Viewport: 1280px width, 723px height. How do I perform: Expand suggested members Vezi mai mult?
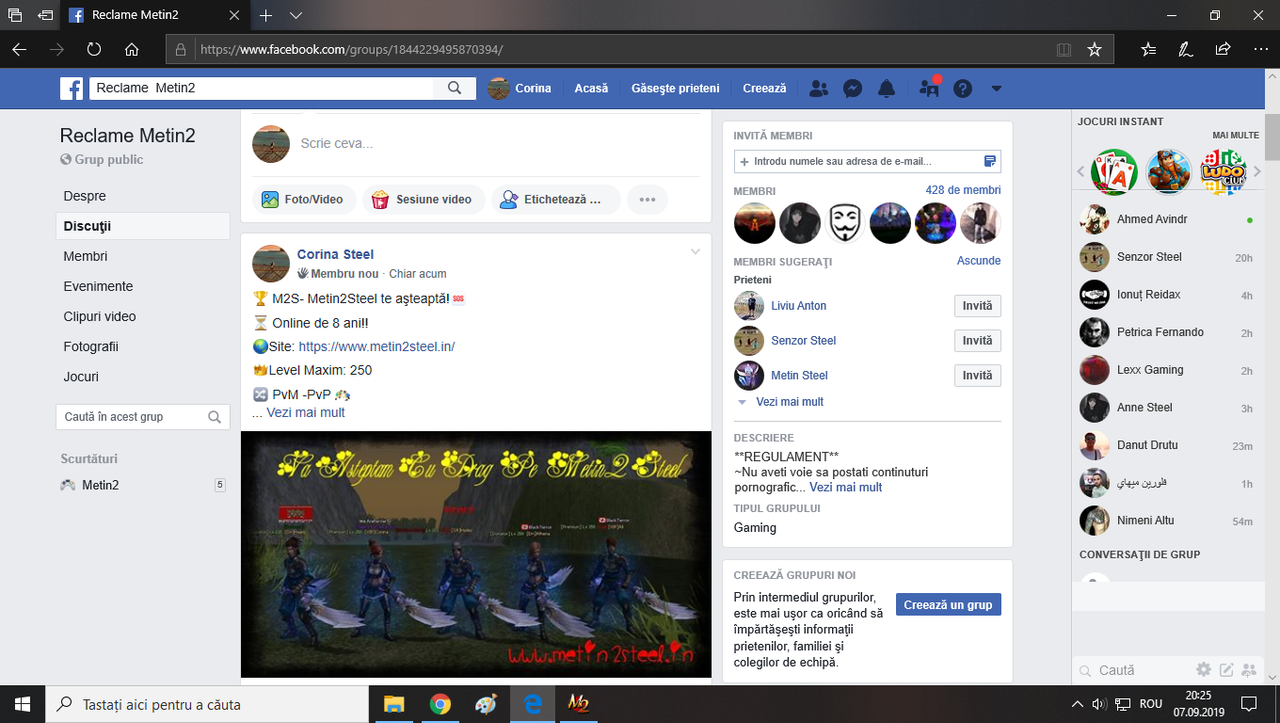pyautogui.click(x=790, y=402)
